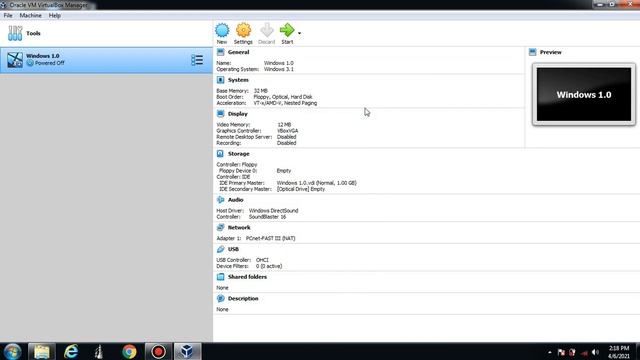Open the Help menu
The image size is (640, 360).
point(55,16)
